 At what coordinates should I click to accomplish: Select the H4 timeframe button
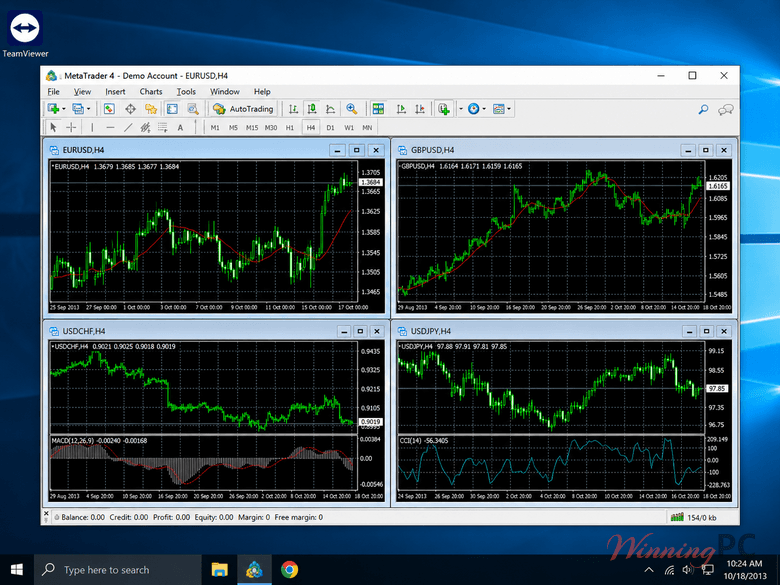(x=311, y=127)
